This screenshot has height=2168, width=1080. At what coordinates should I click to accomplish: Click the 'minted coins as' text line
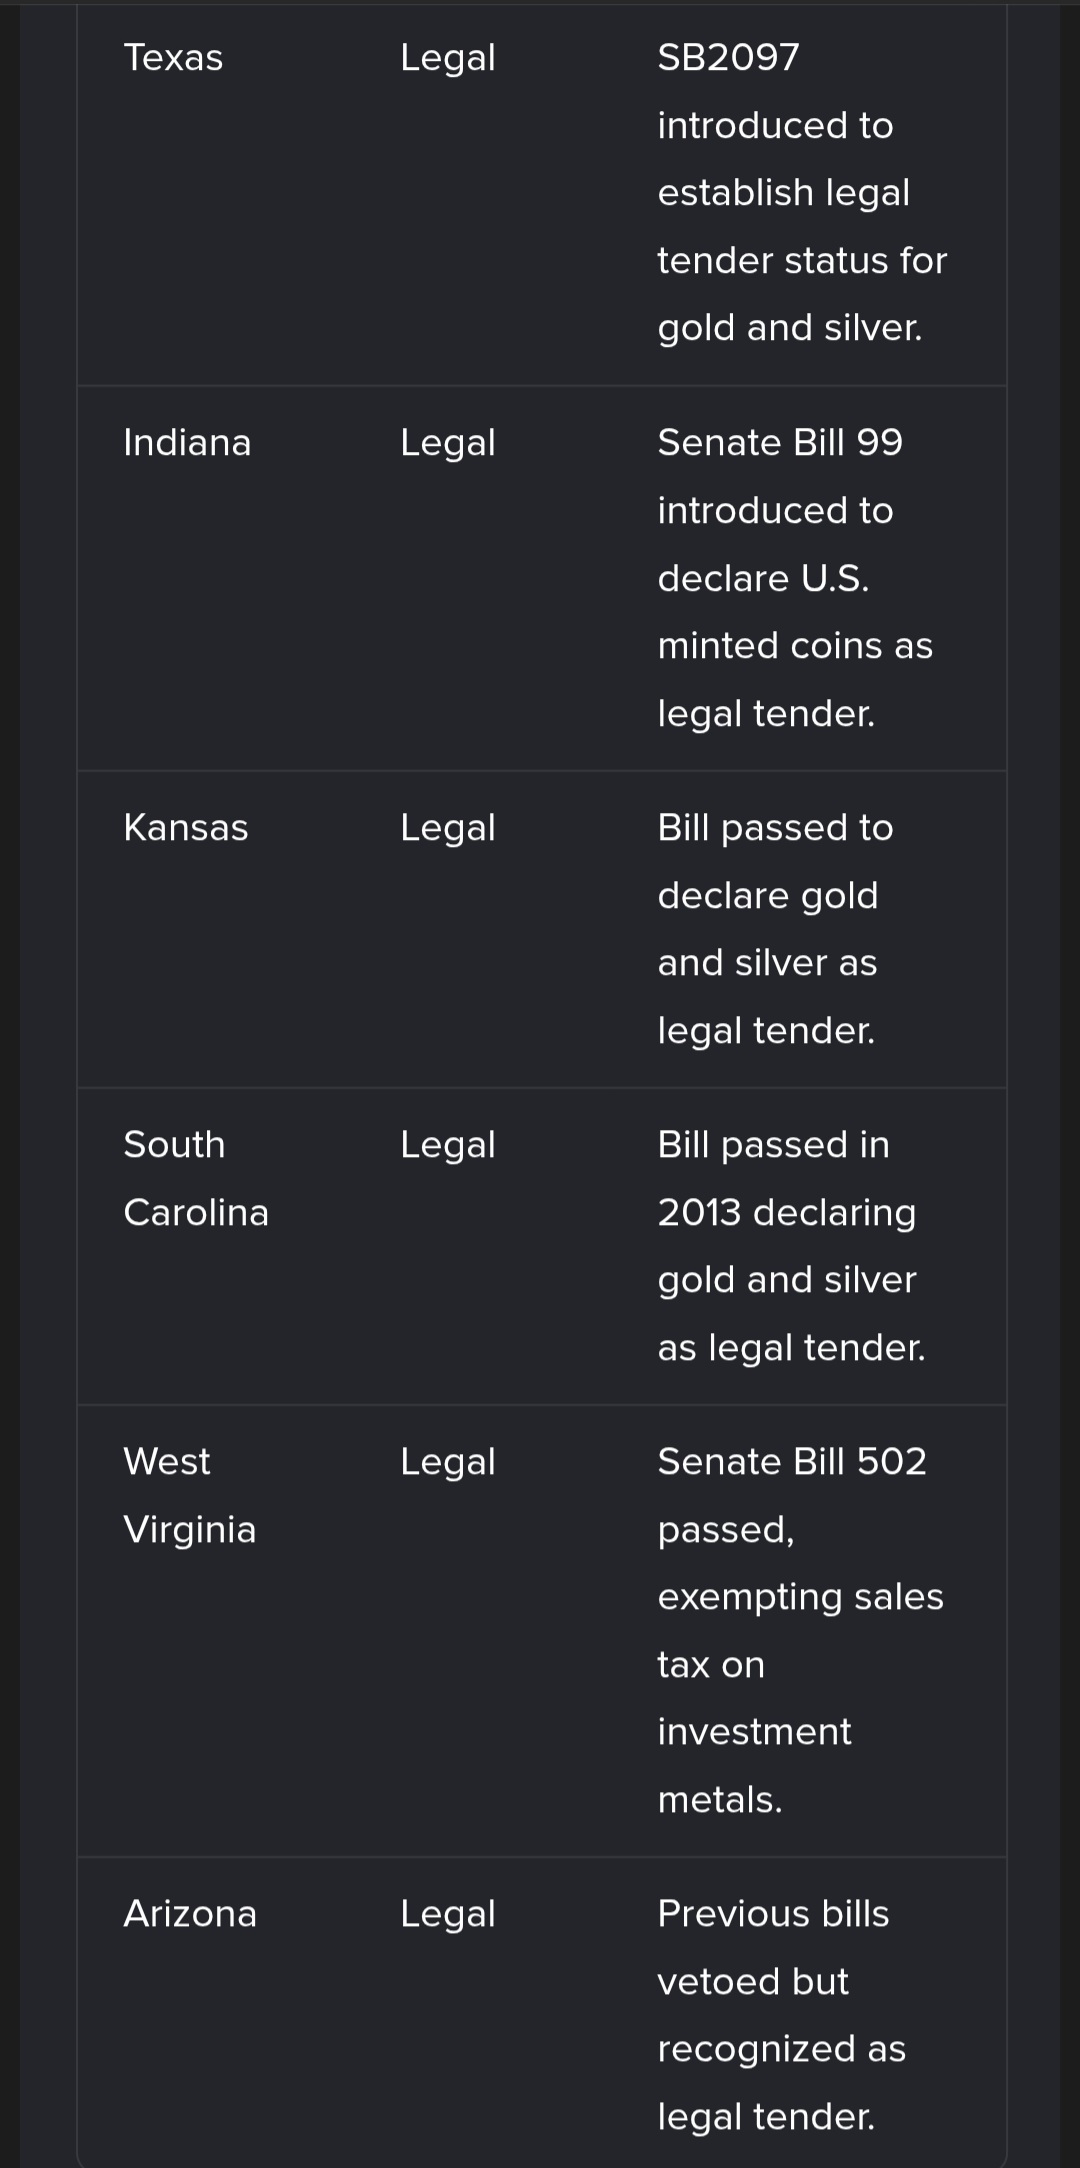coord(794,646)
